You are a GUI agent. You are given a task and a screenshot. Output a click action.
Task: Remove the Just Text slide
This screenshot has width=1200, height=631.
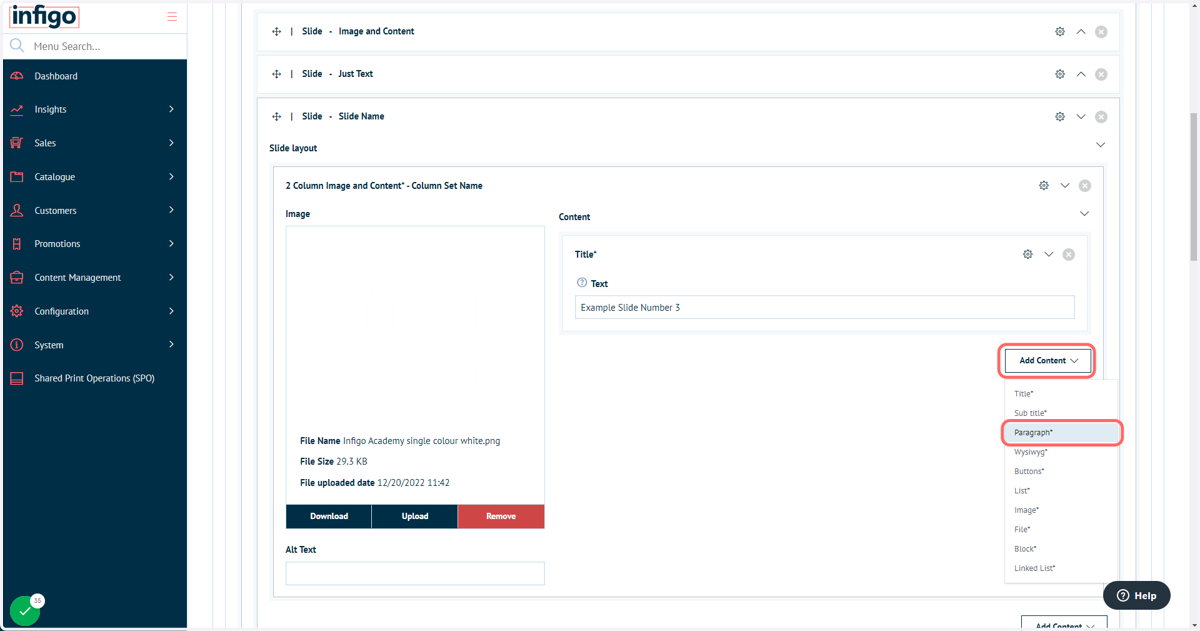1101,74
